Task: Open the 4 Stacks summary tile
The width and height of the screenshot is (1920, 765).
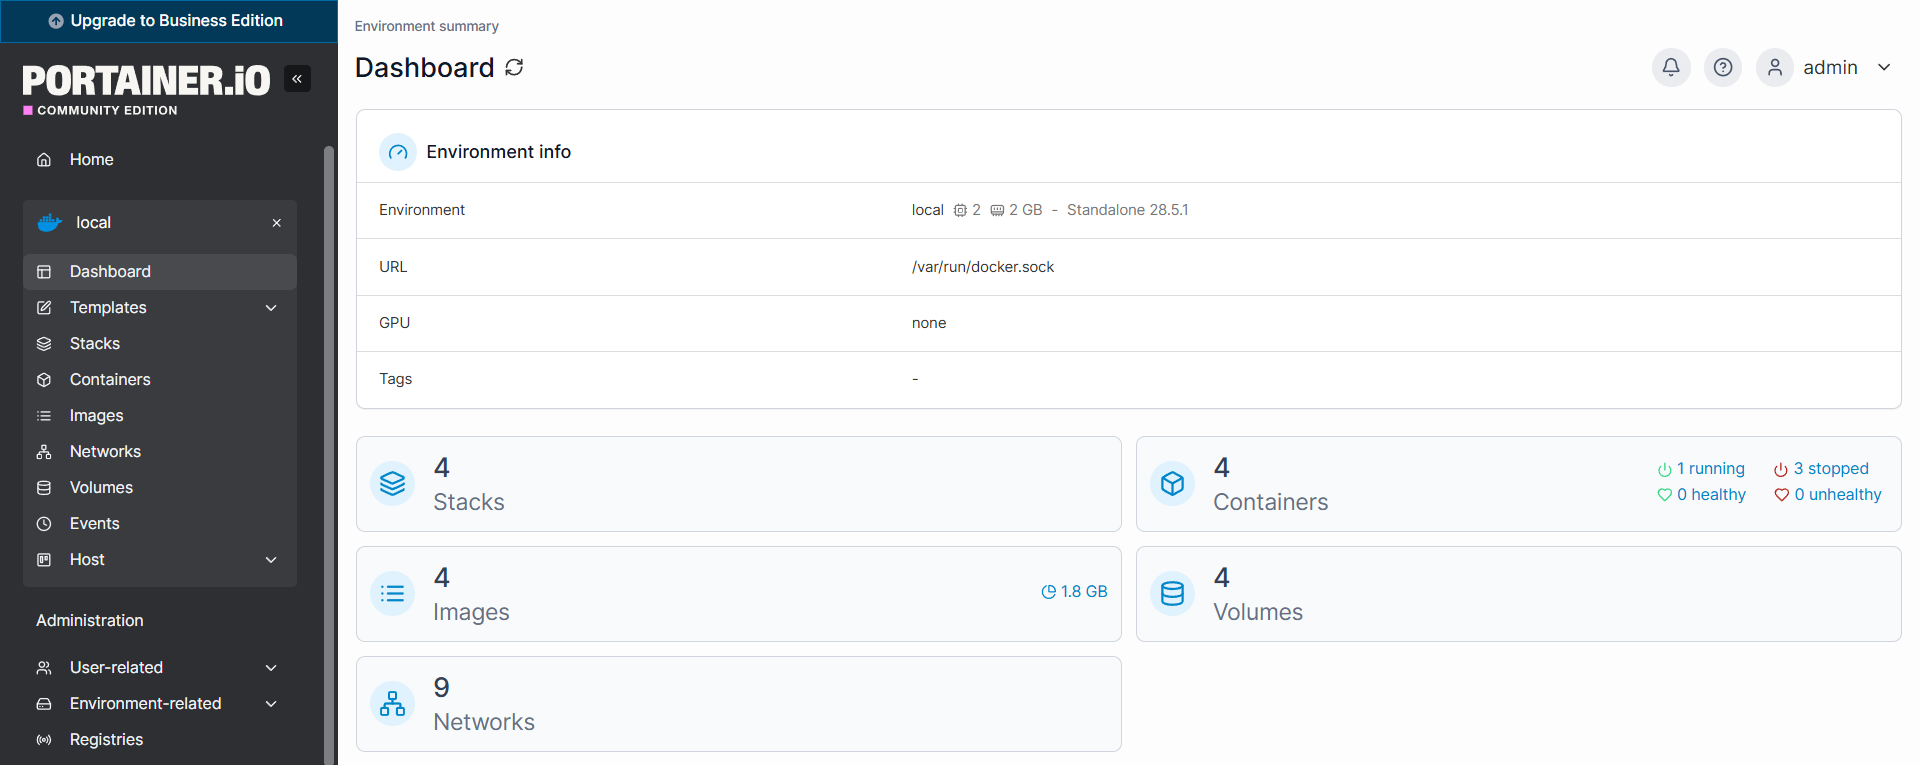Action: 738,484
